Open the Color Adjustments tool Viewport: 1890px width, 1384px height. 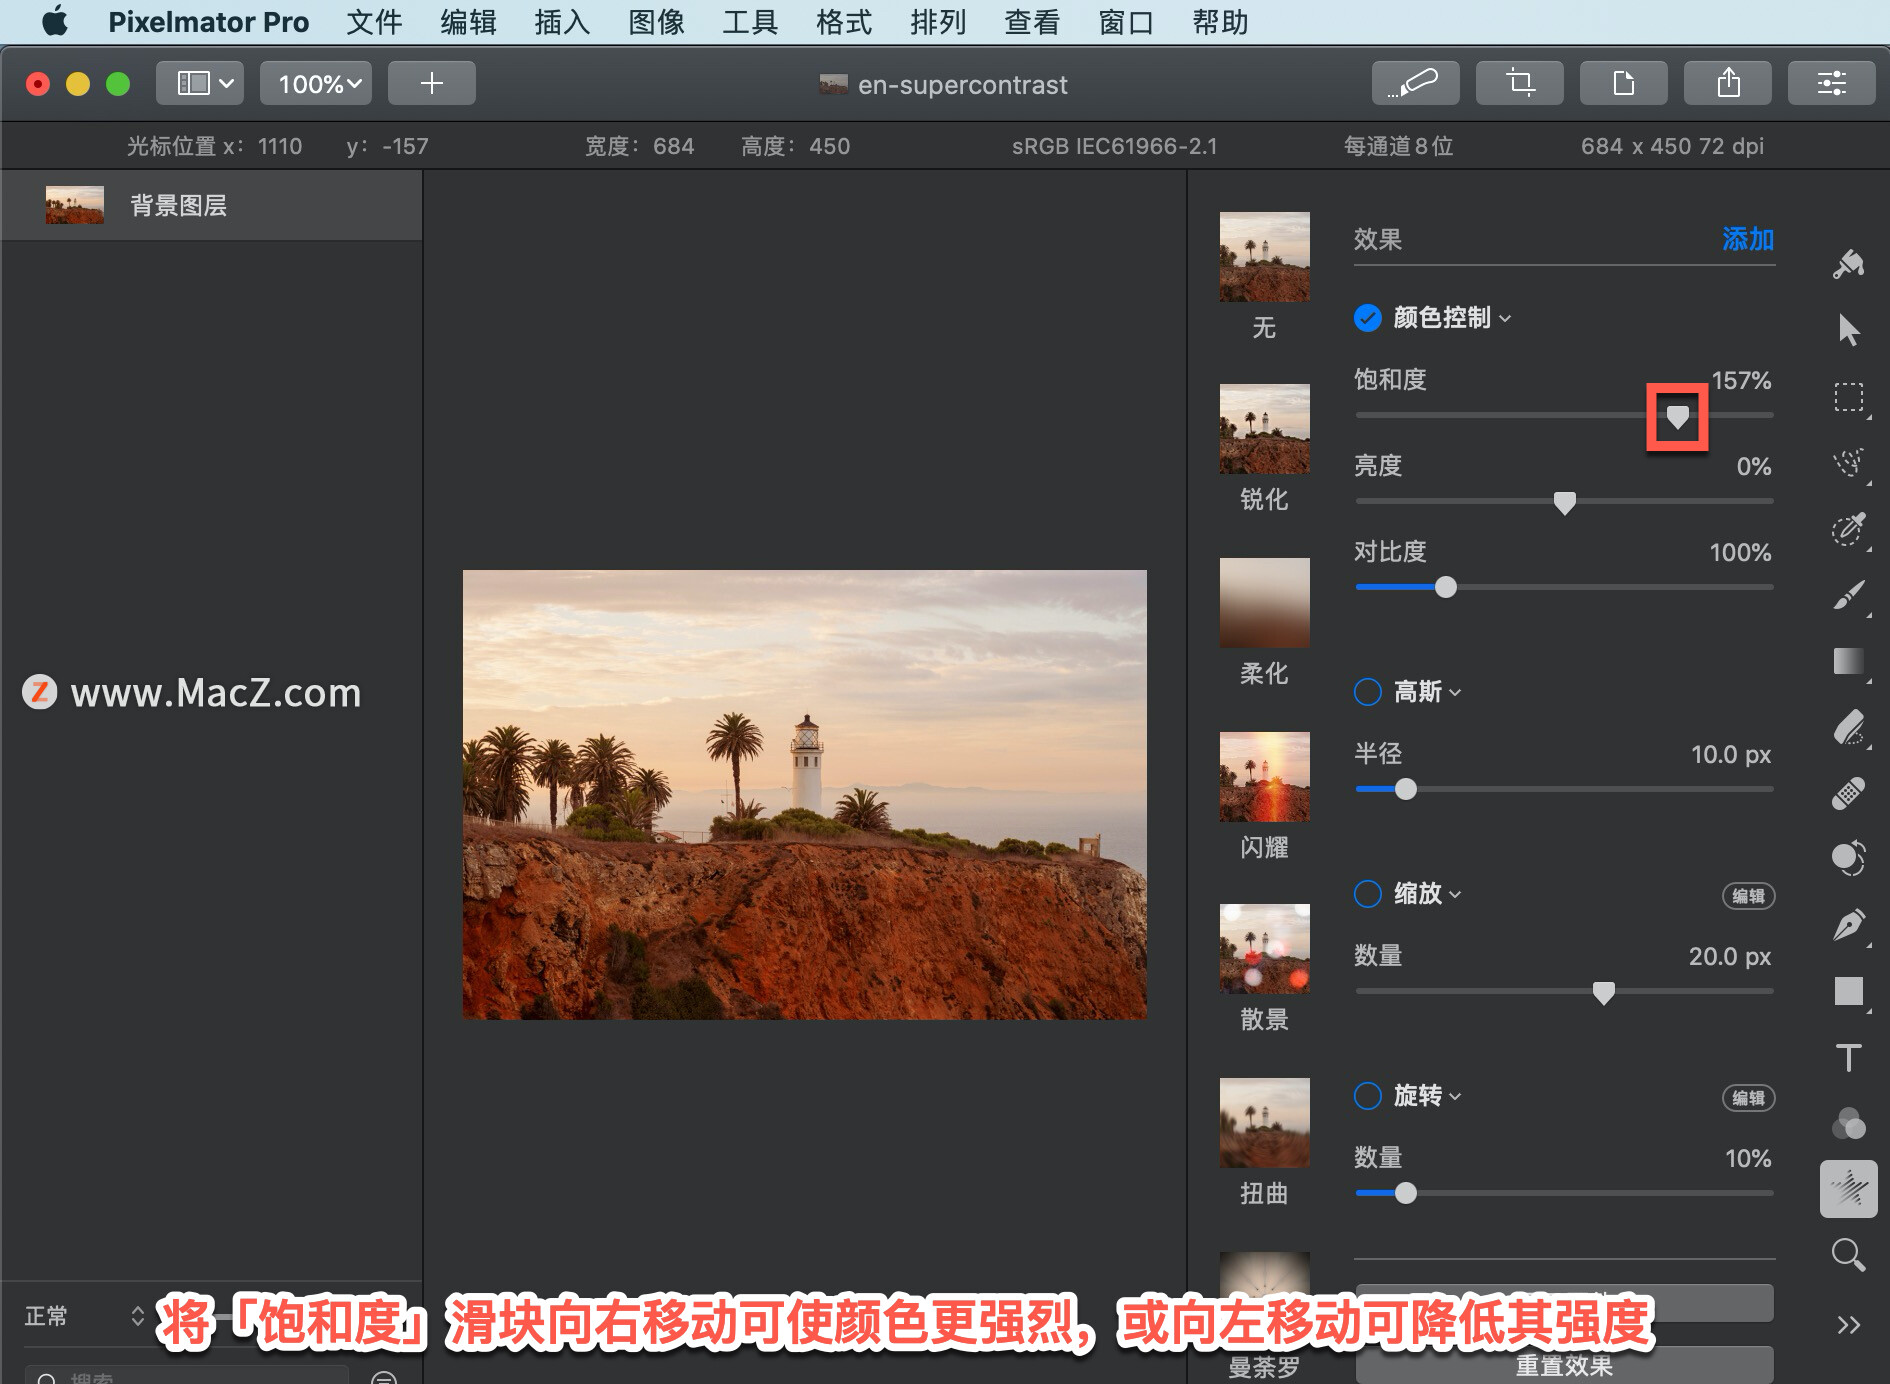tap(1848, 1124)
